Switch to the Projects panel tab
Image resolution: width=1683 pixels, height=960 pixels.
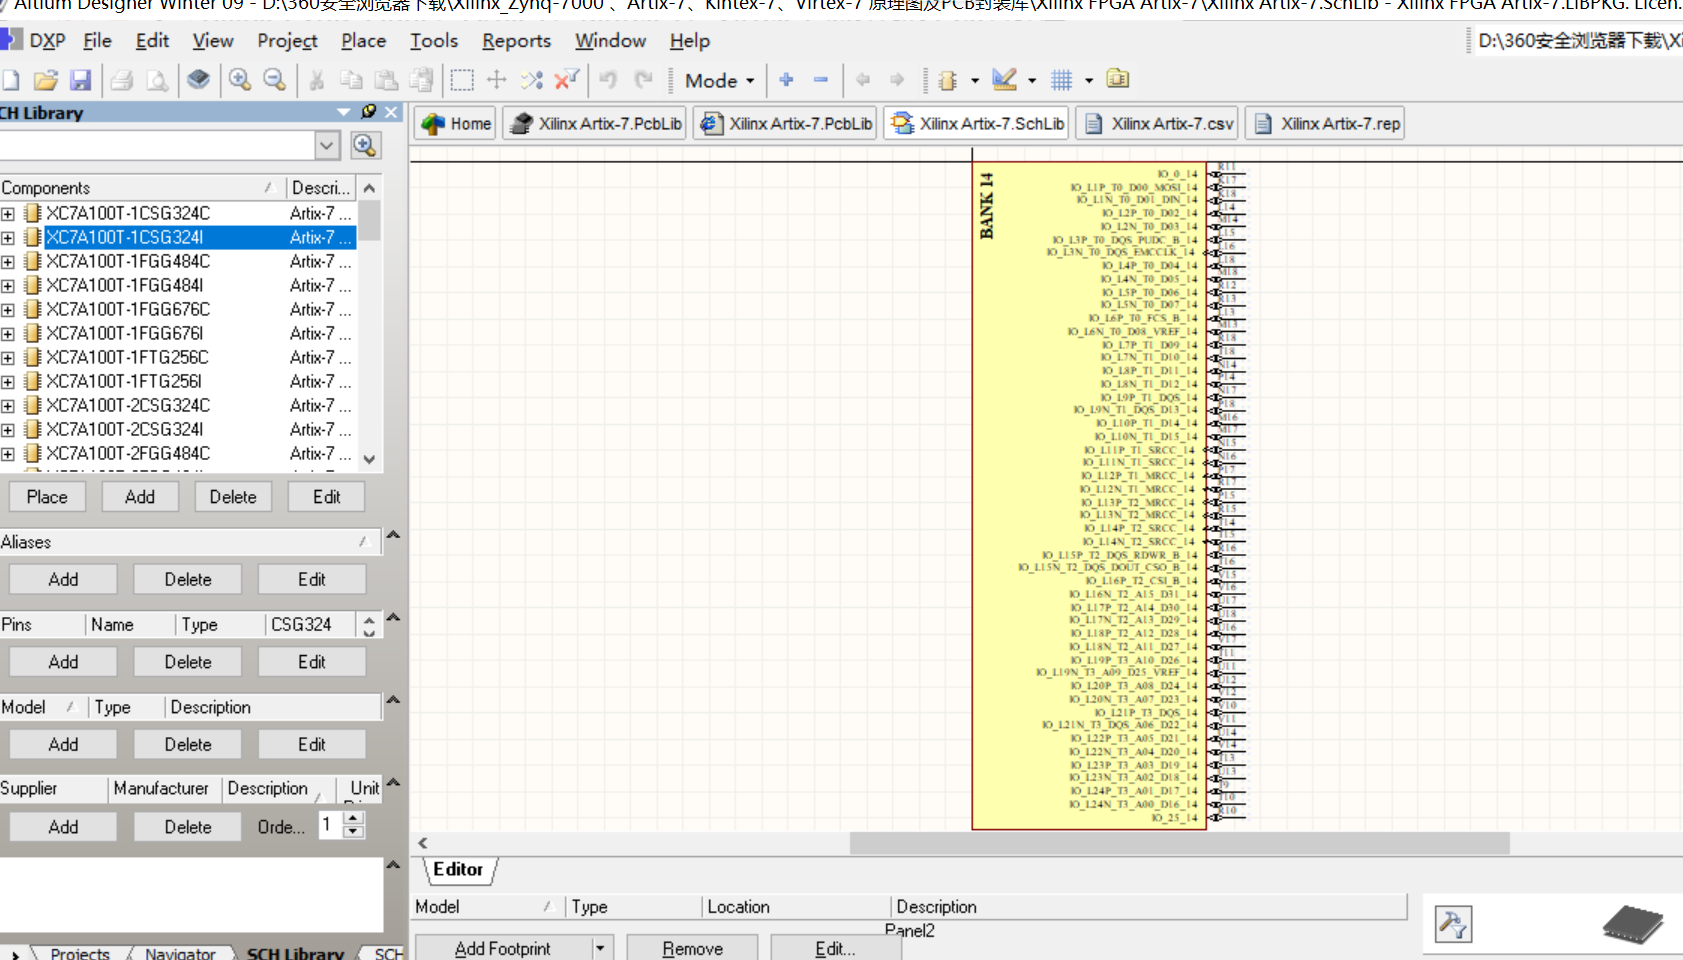pos(80,952)
